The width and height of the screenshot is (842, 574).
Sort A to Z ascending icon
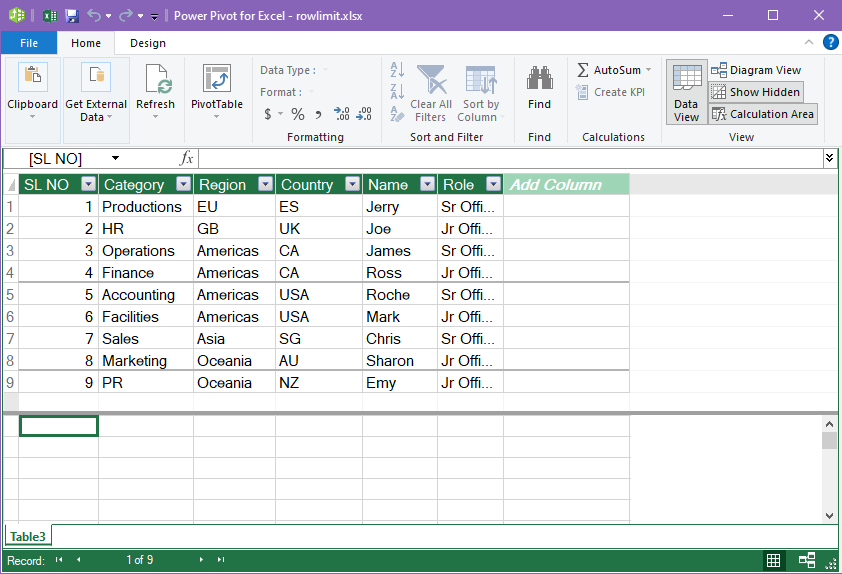pos(397,70)
